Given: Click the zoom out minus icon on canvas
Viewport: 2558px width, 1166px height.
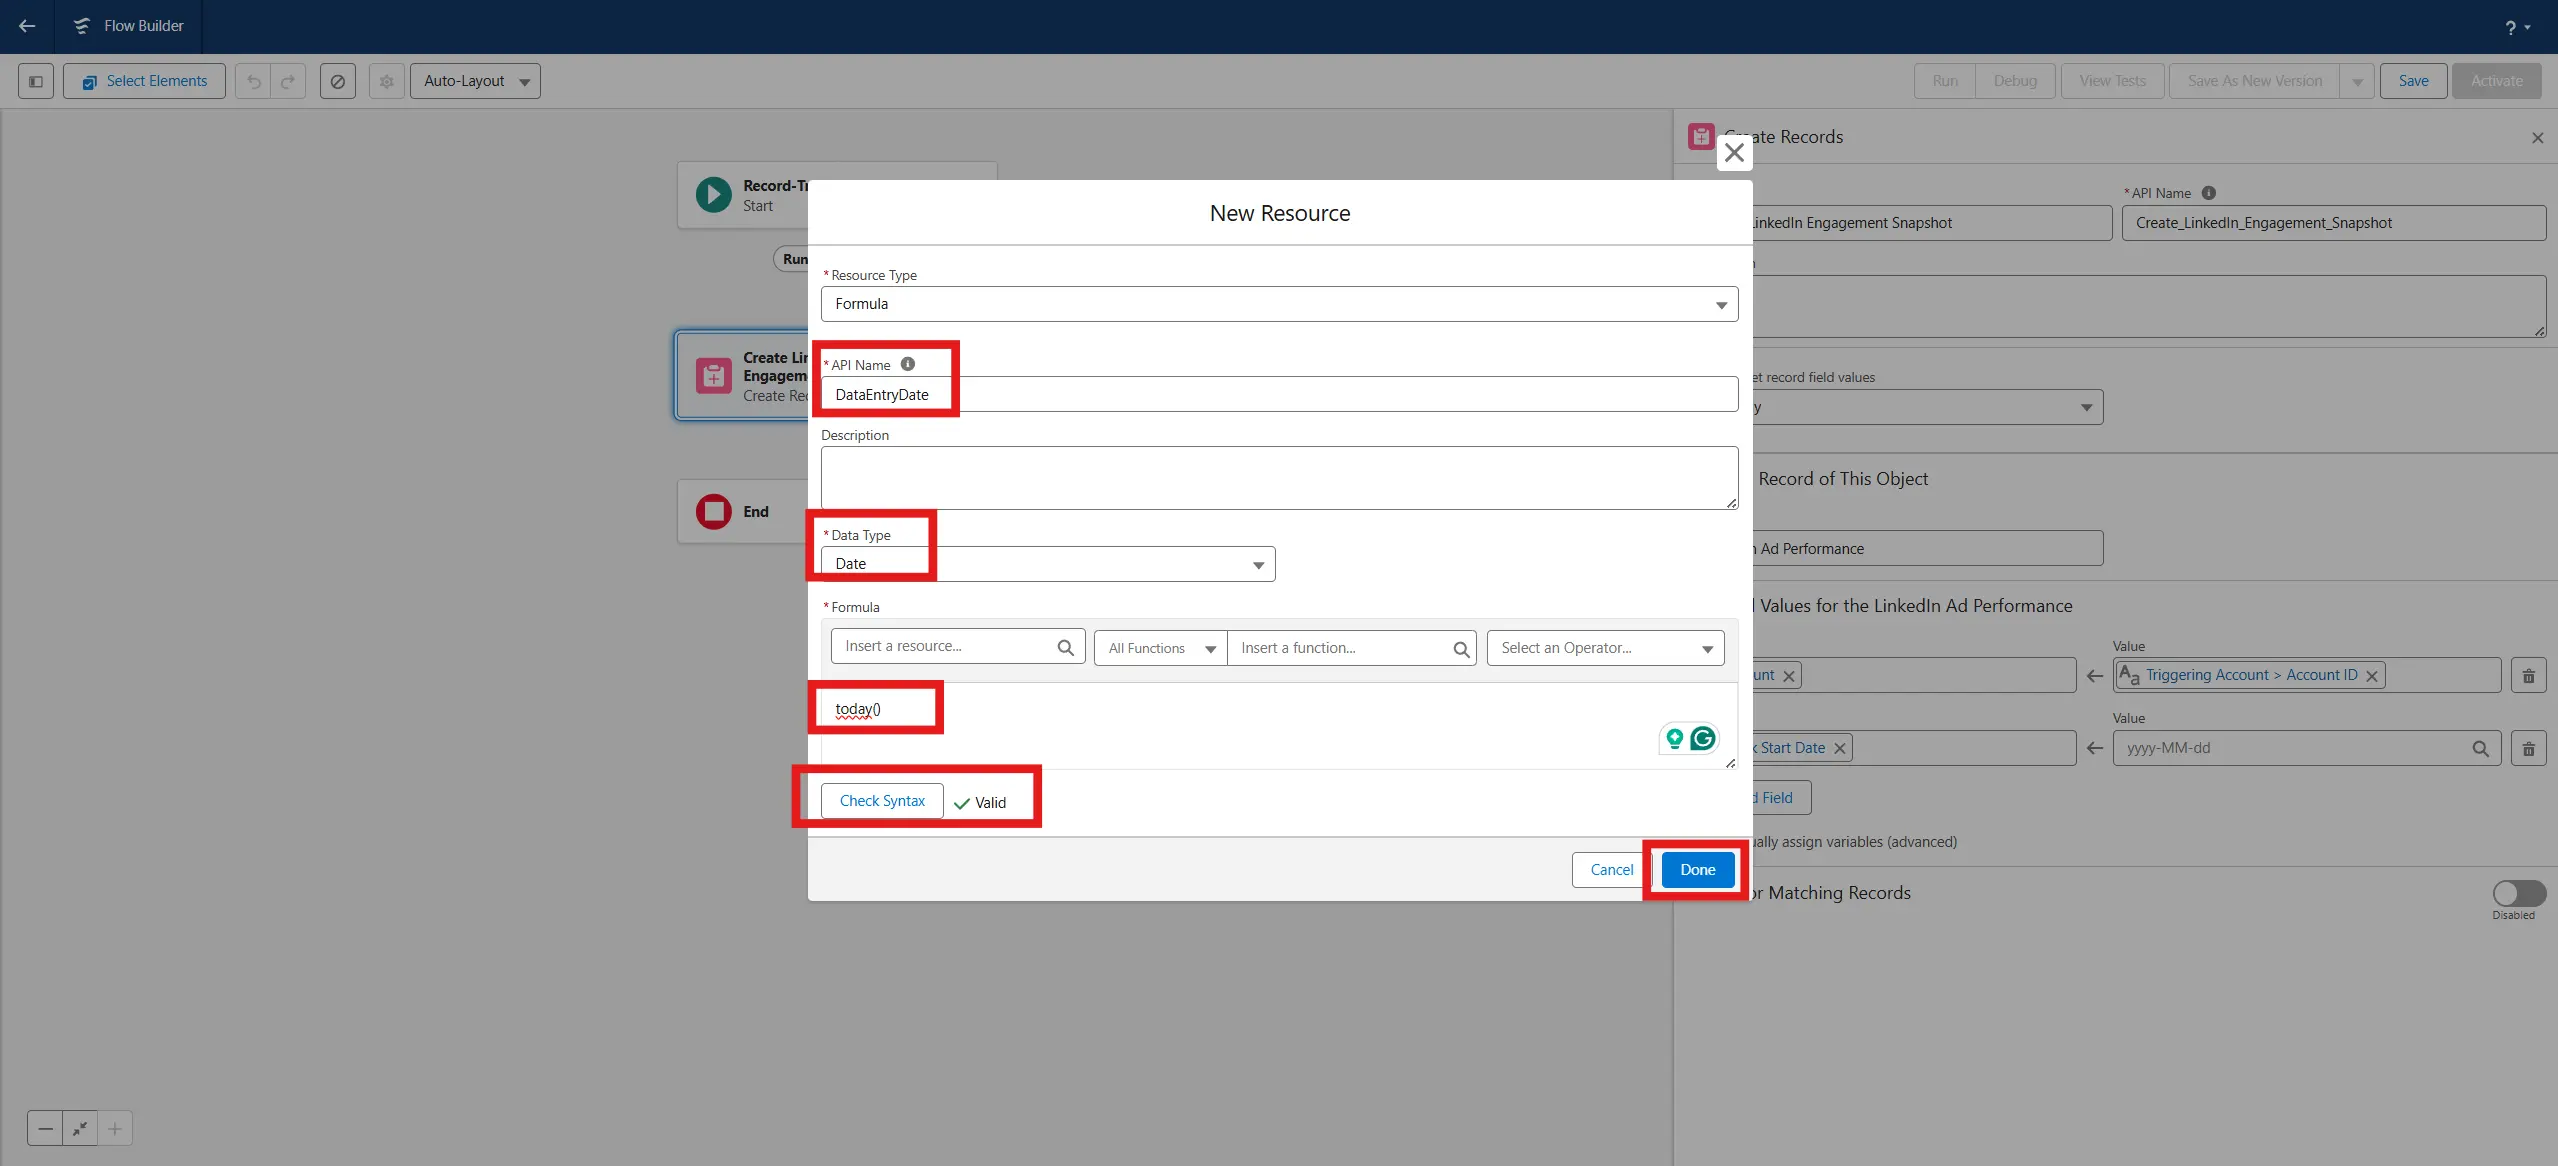Looking at the screenshot, I should (45, 1129).
